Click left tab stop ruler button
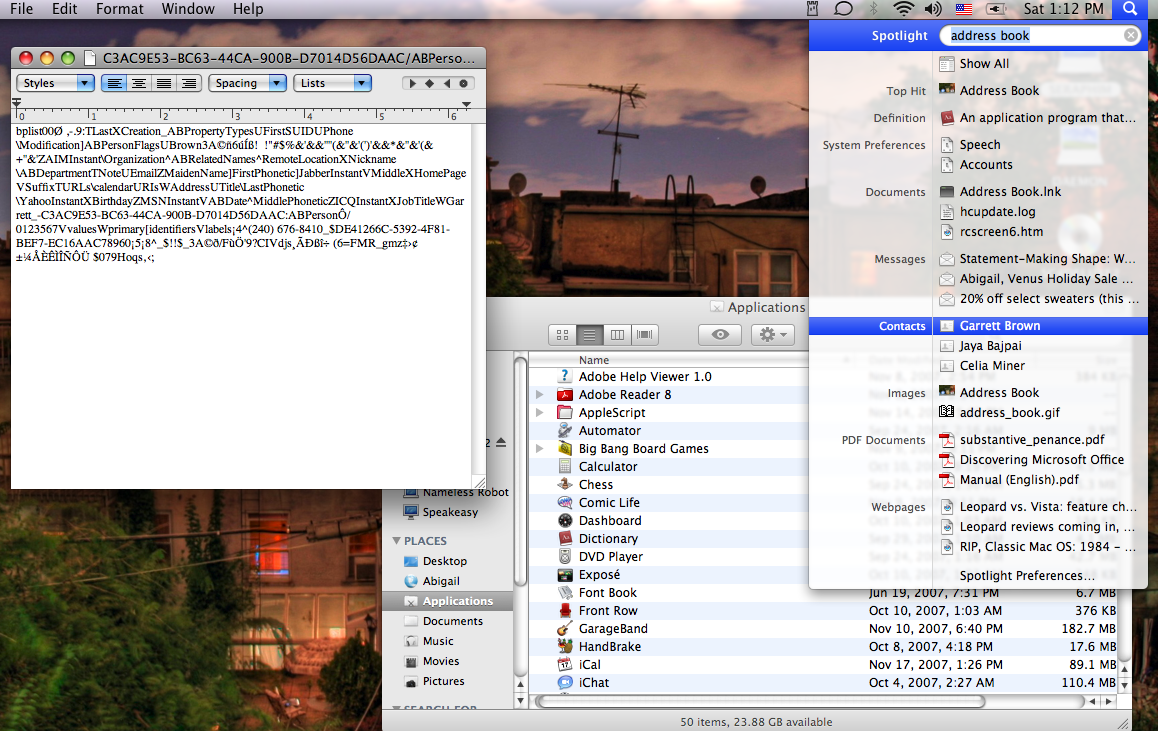 412,83
